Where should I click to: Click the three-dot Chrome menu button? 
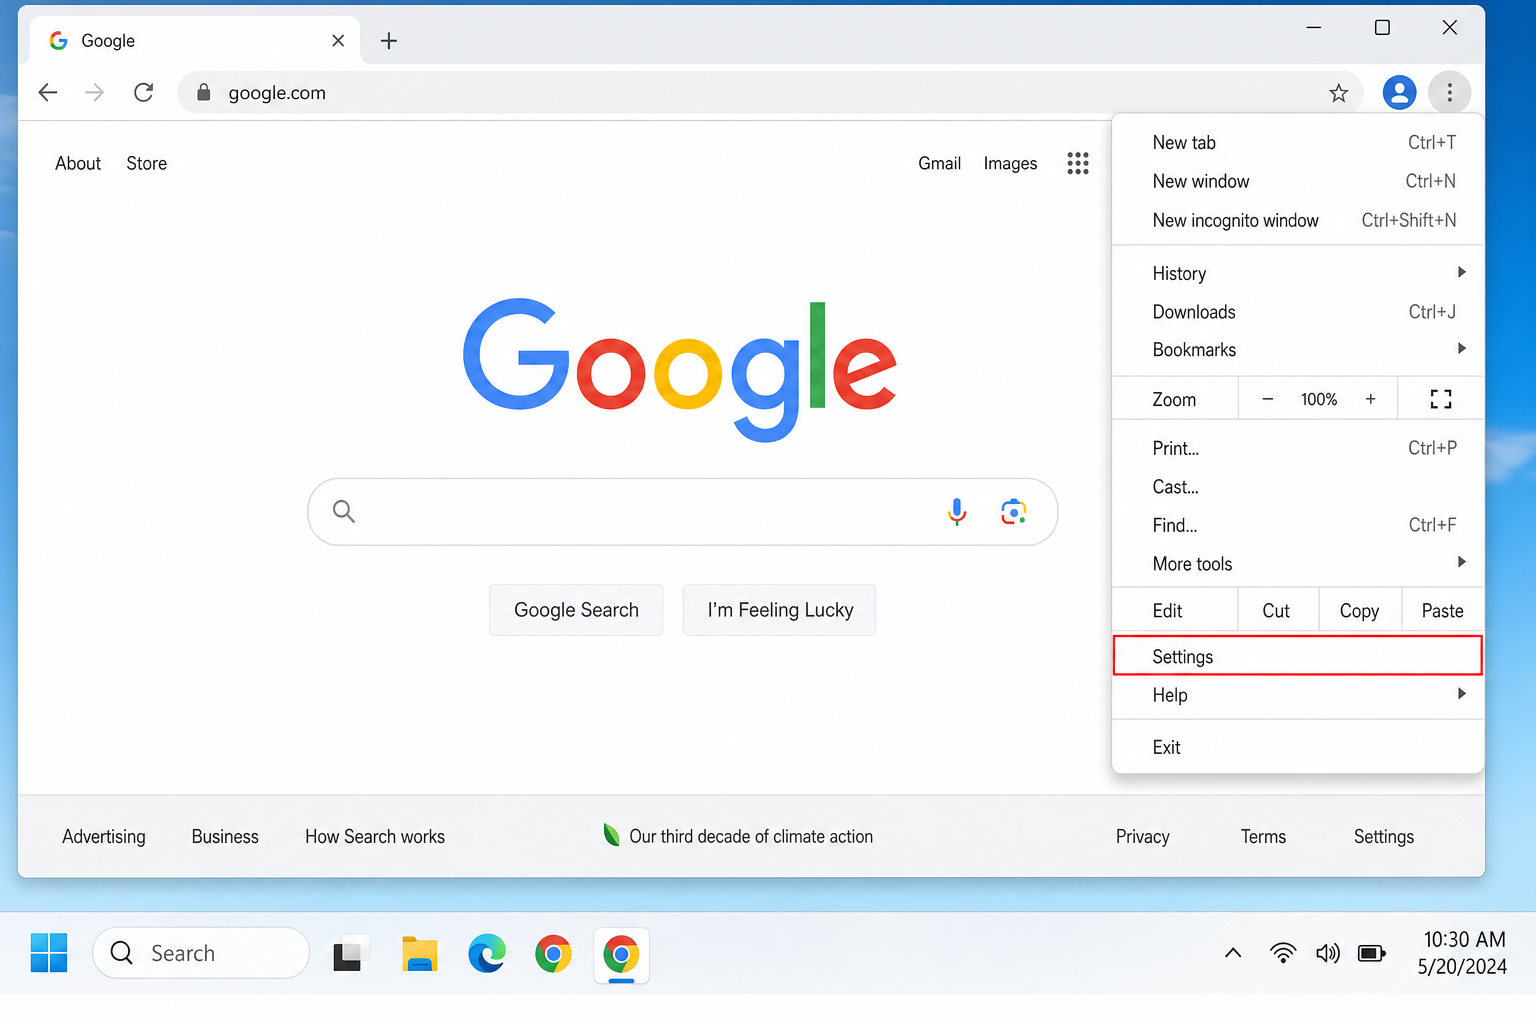pyautogui.click(x=1449, y=93)
